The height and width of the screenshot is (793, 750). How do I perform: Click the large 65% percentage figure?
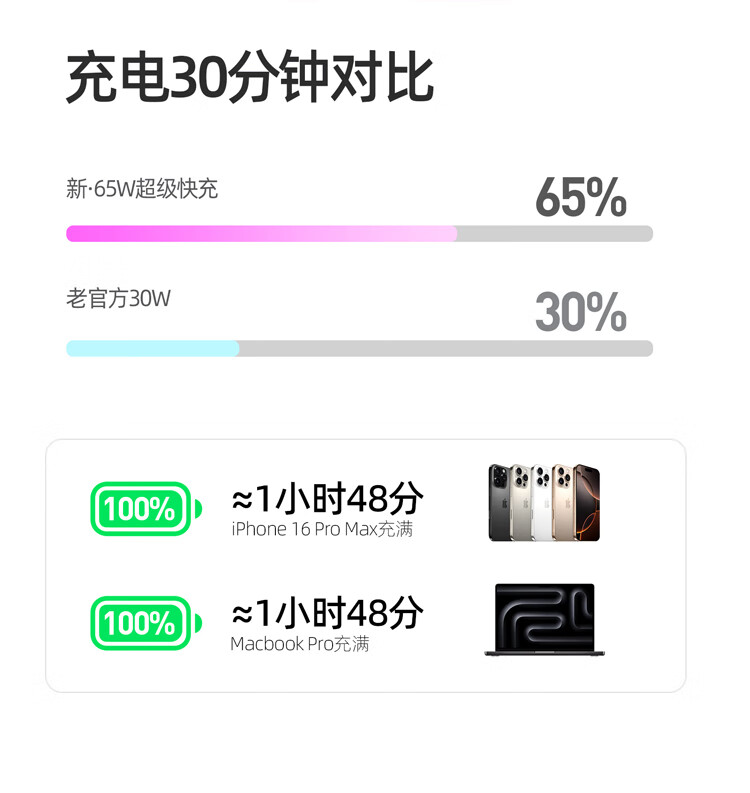click(x=580, y=197)
